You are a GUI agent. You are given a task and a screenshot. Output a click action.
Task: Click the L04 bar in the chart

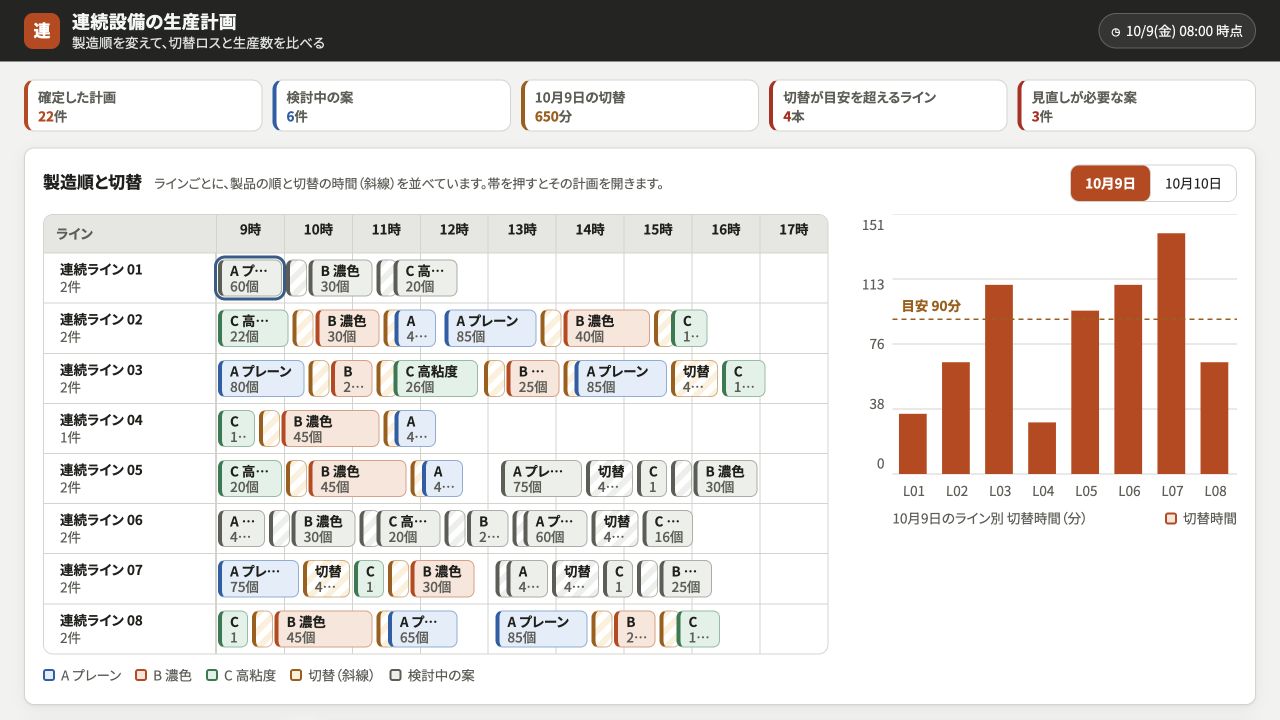pos(1042,448)
